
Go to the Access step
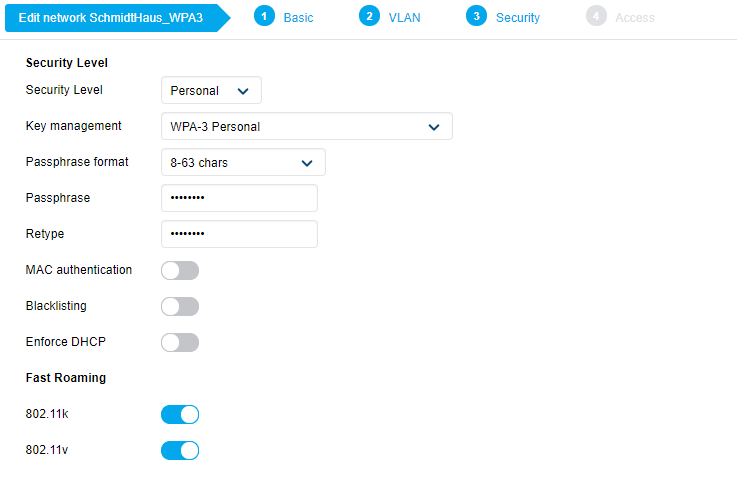(x=635, y=18)
